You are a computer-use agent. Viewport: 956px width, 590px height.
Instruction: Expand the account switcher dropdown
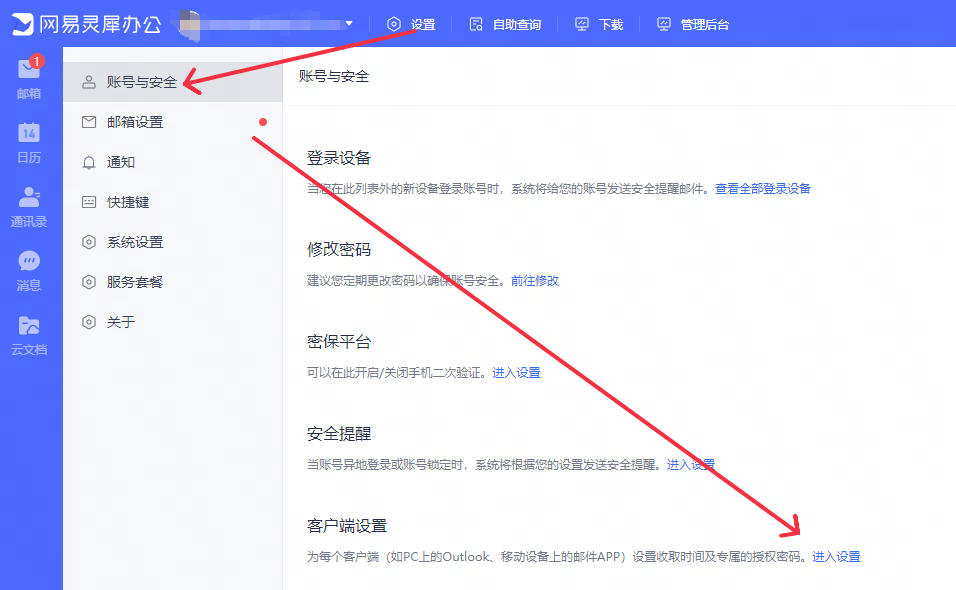pos(348,22)
